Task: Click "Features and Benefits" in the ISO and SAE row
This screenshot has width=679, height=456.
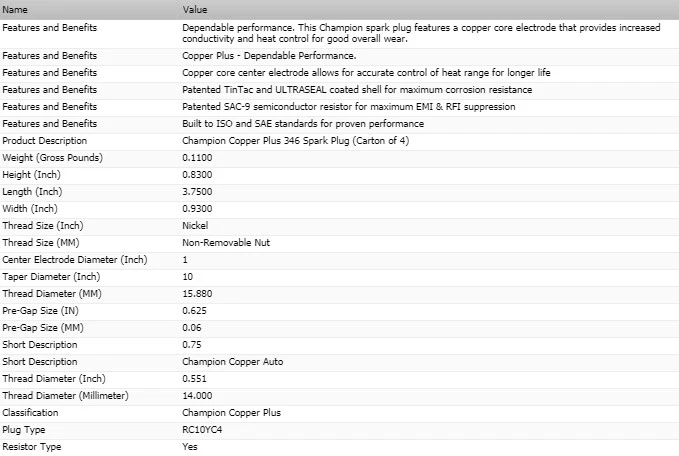Action: [49, 124]
